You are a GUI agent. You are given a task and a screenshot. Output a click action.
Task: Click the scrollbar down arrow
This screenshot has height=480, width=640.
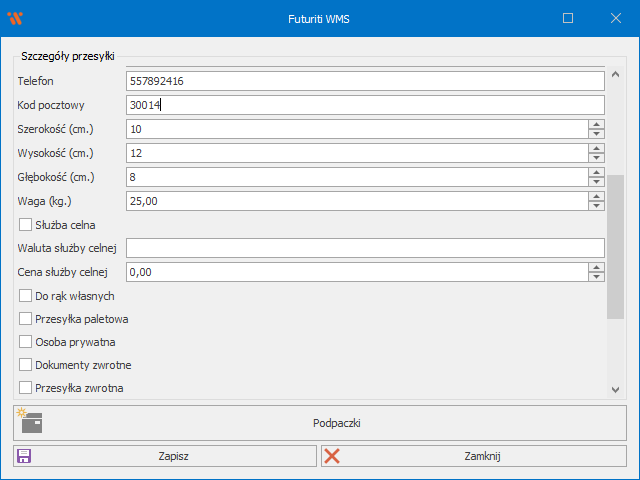(x=617, y=389)
